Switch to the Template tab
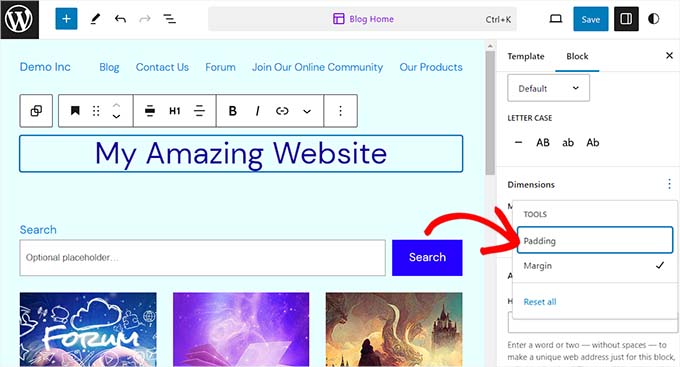Screen dimensions: 680x367 coord(526,56)
